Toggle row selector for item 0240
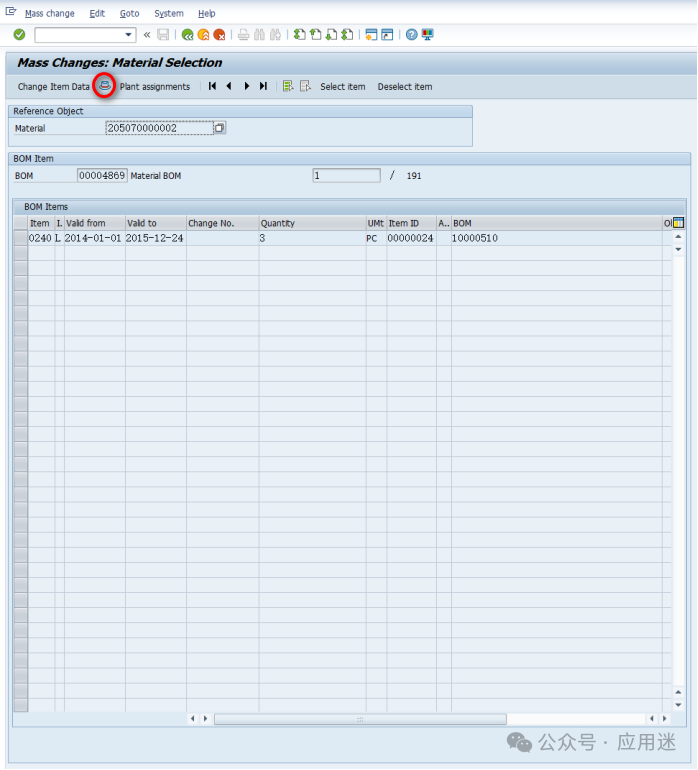Screen dimensions: 698x770 click(x=20, y=239)
